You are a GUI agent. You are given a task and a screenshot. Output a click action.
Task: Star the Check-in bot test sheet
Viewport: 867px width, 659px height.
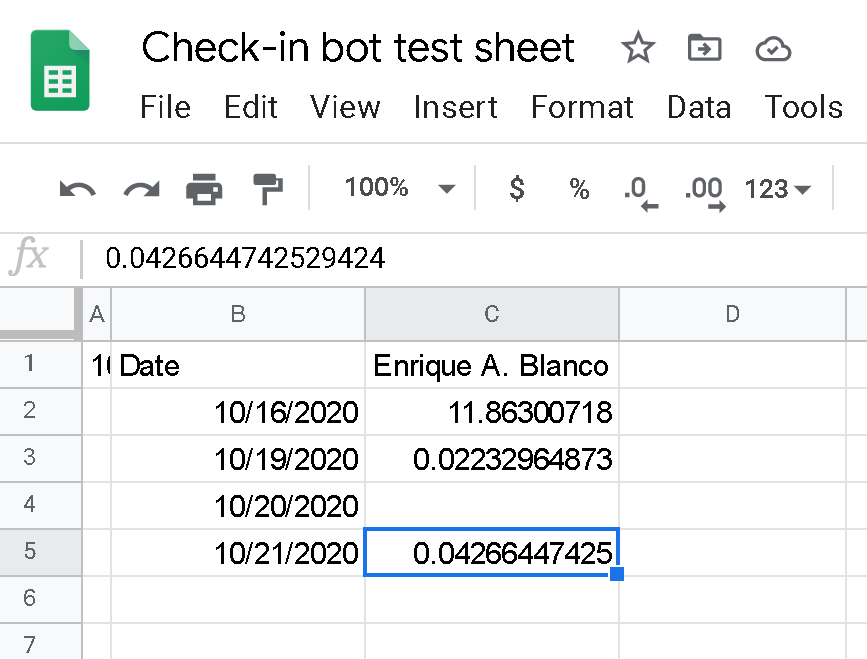tap(638, 48)
